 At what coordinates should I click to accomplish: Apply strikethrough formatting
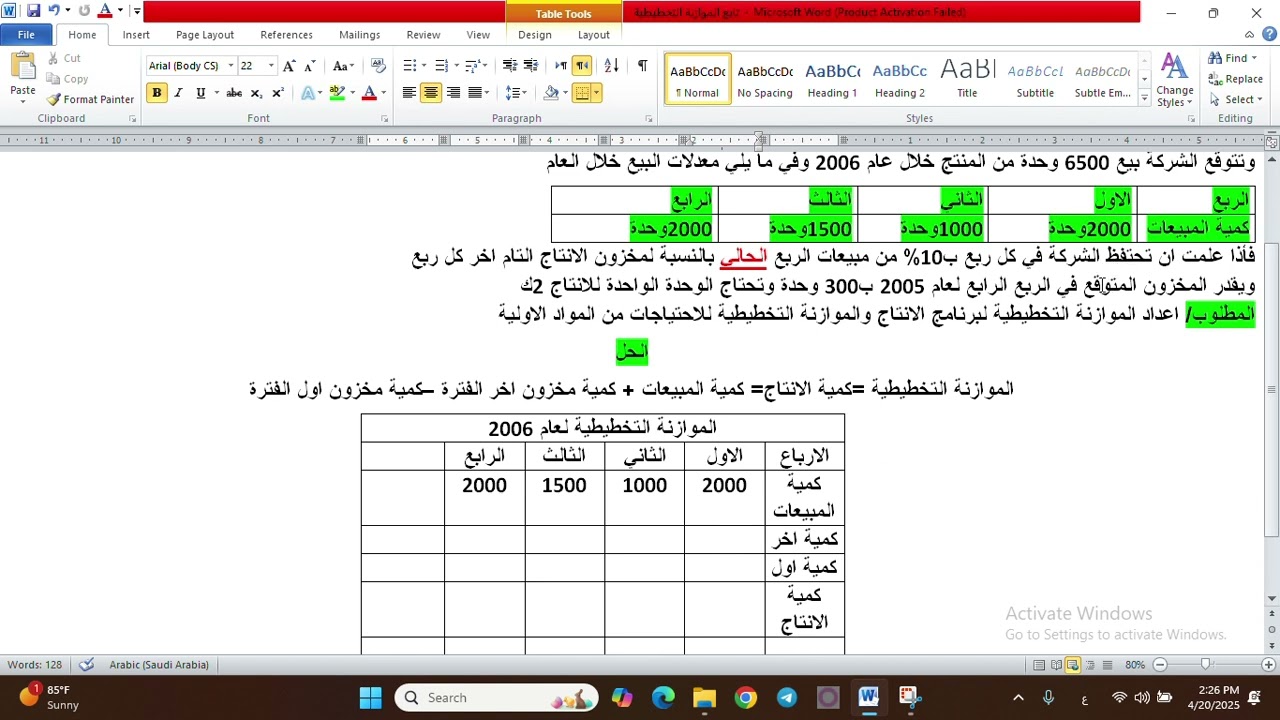(x=233, y=93)
